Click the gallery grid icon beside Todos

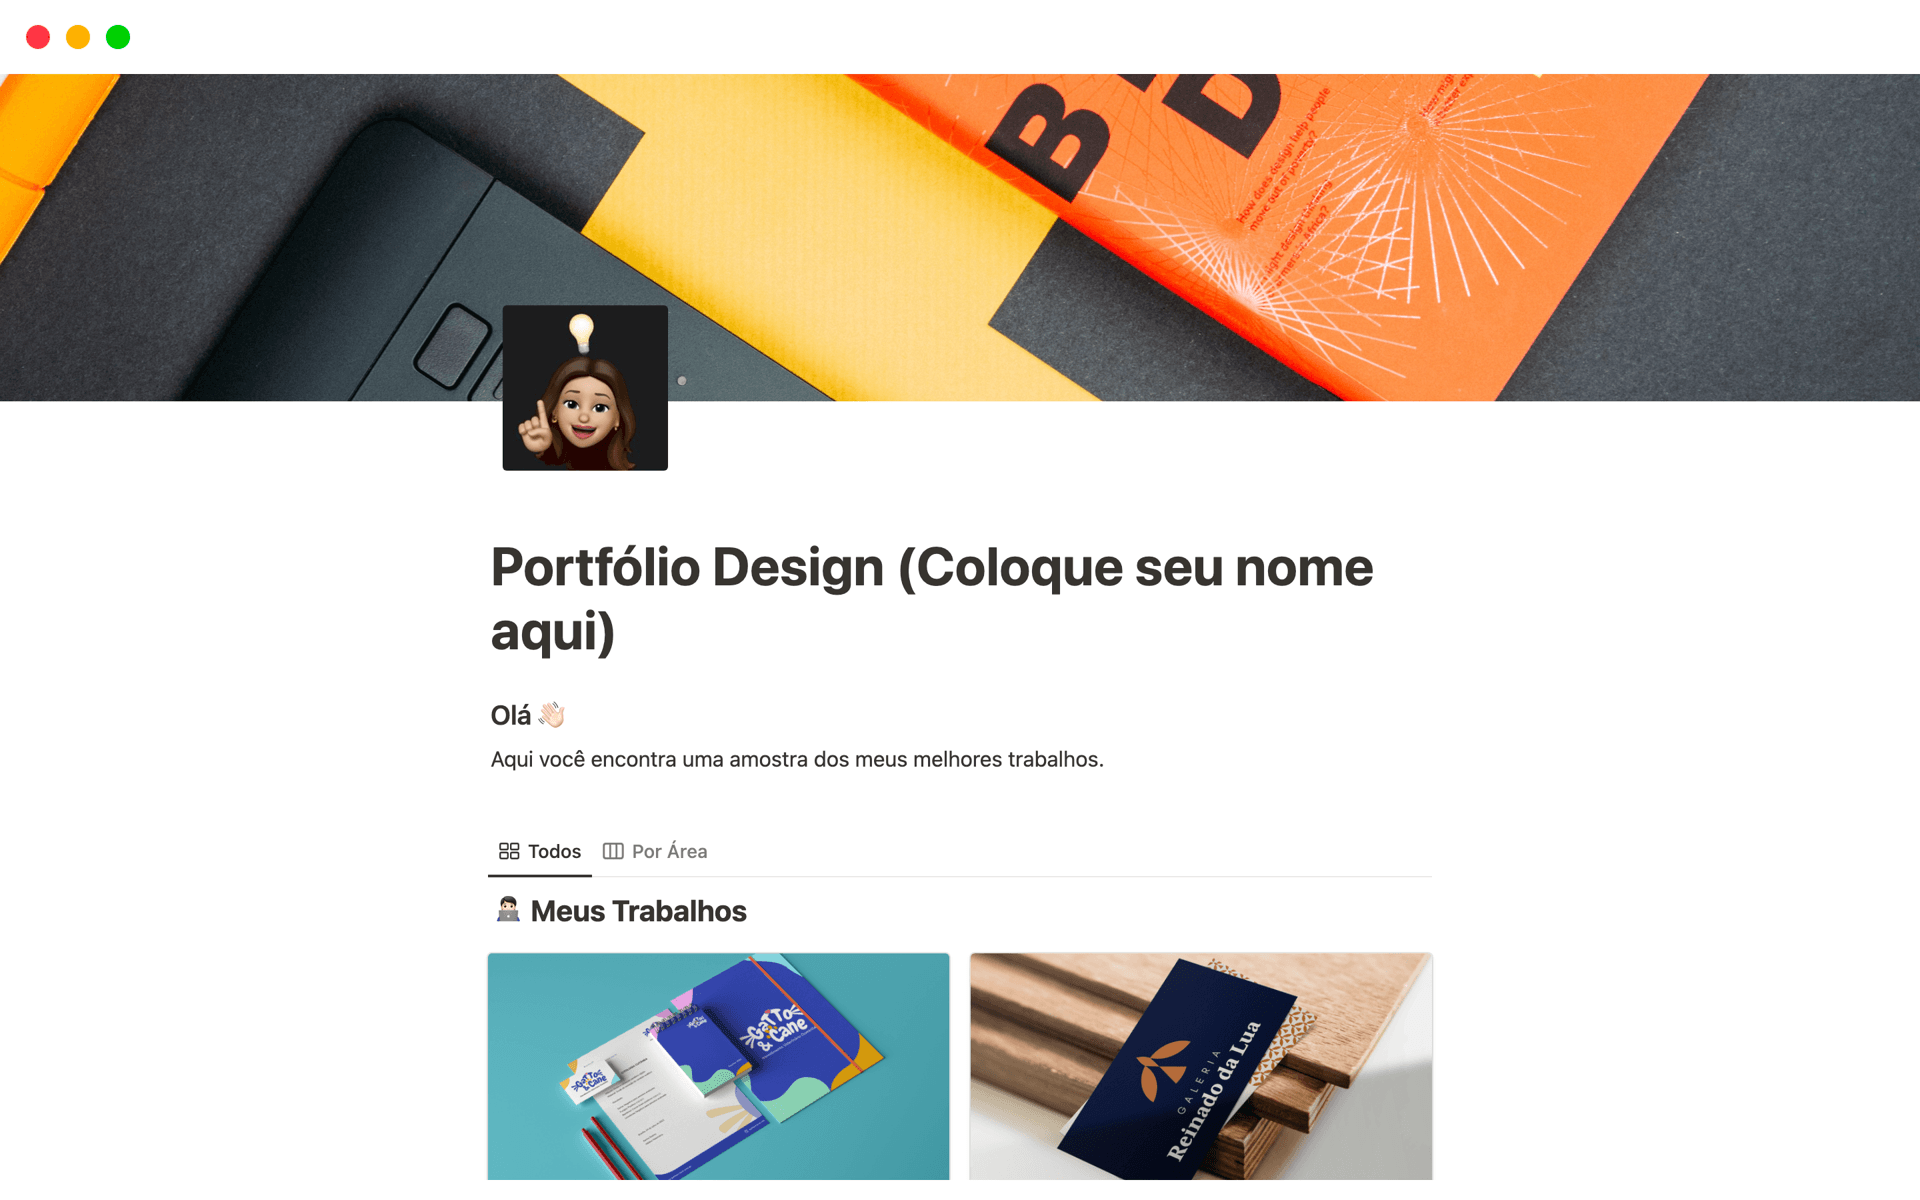pos(509,851)
